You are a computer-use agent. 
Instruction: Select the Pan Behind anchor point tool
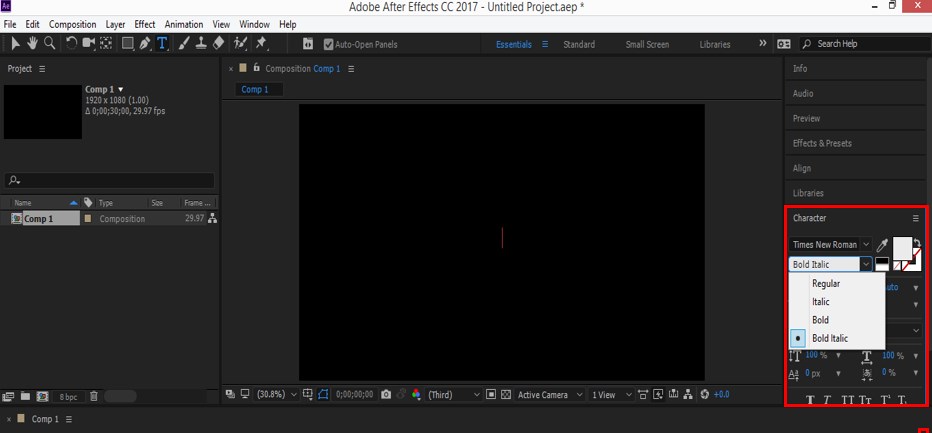point(106,43)
